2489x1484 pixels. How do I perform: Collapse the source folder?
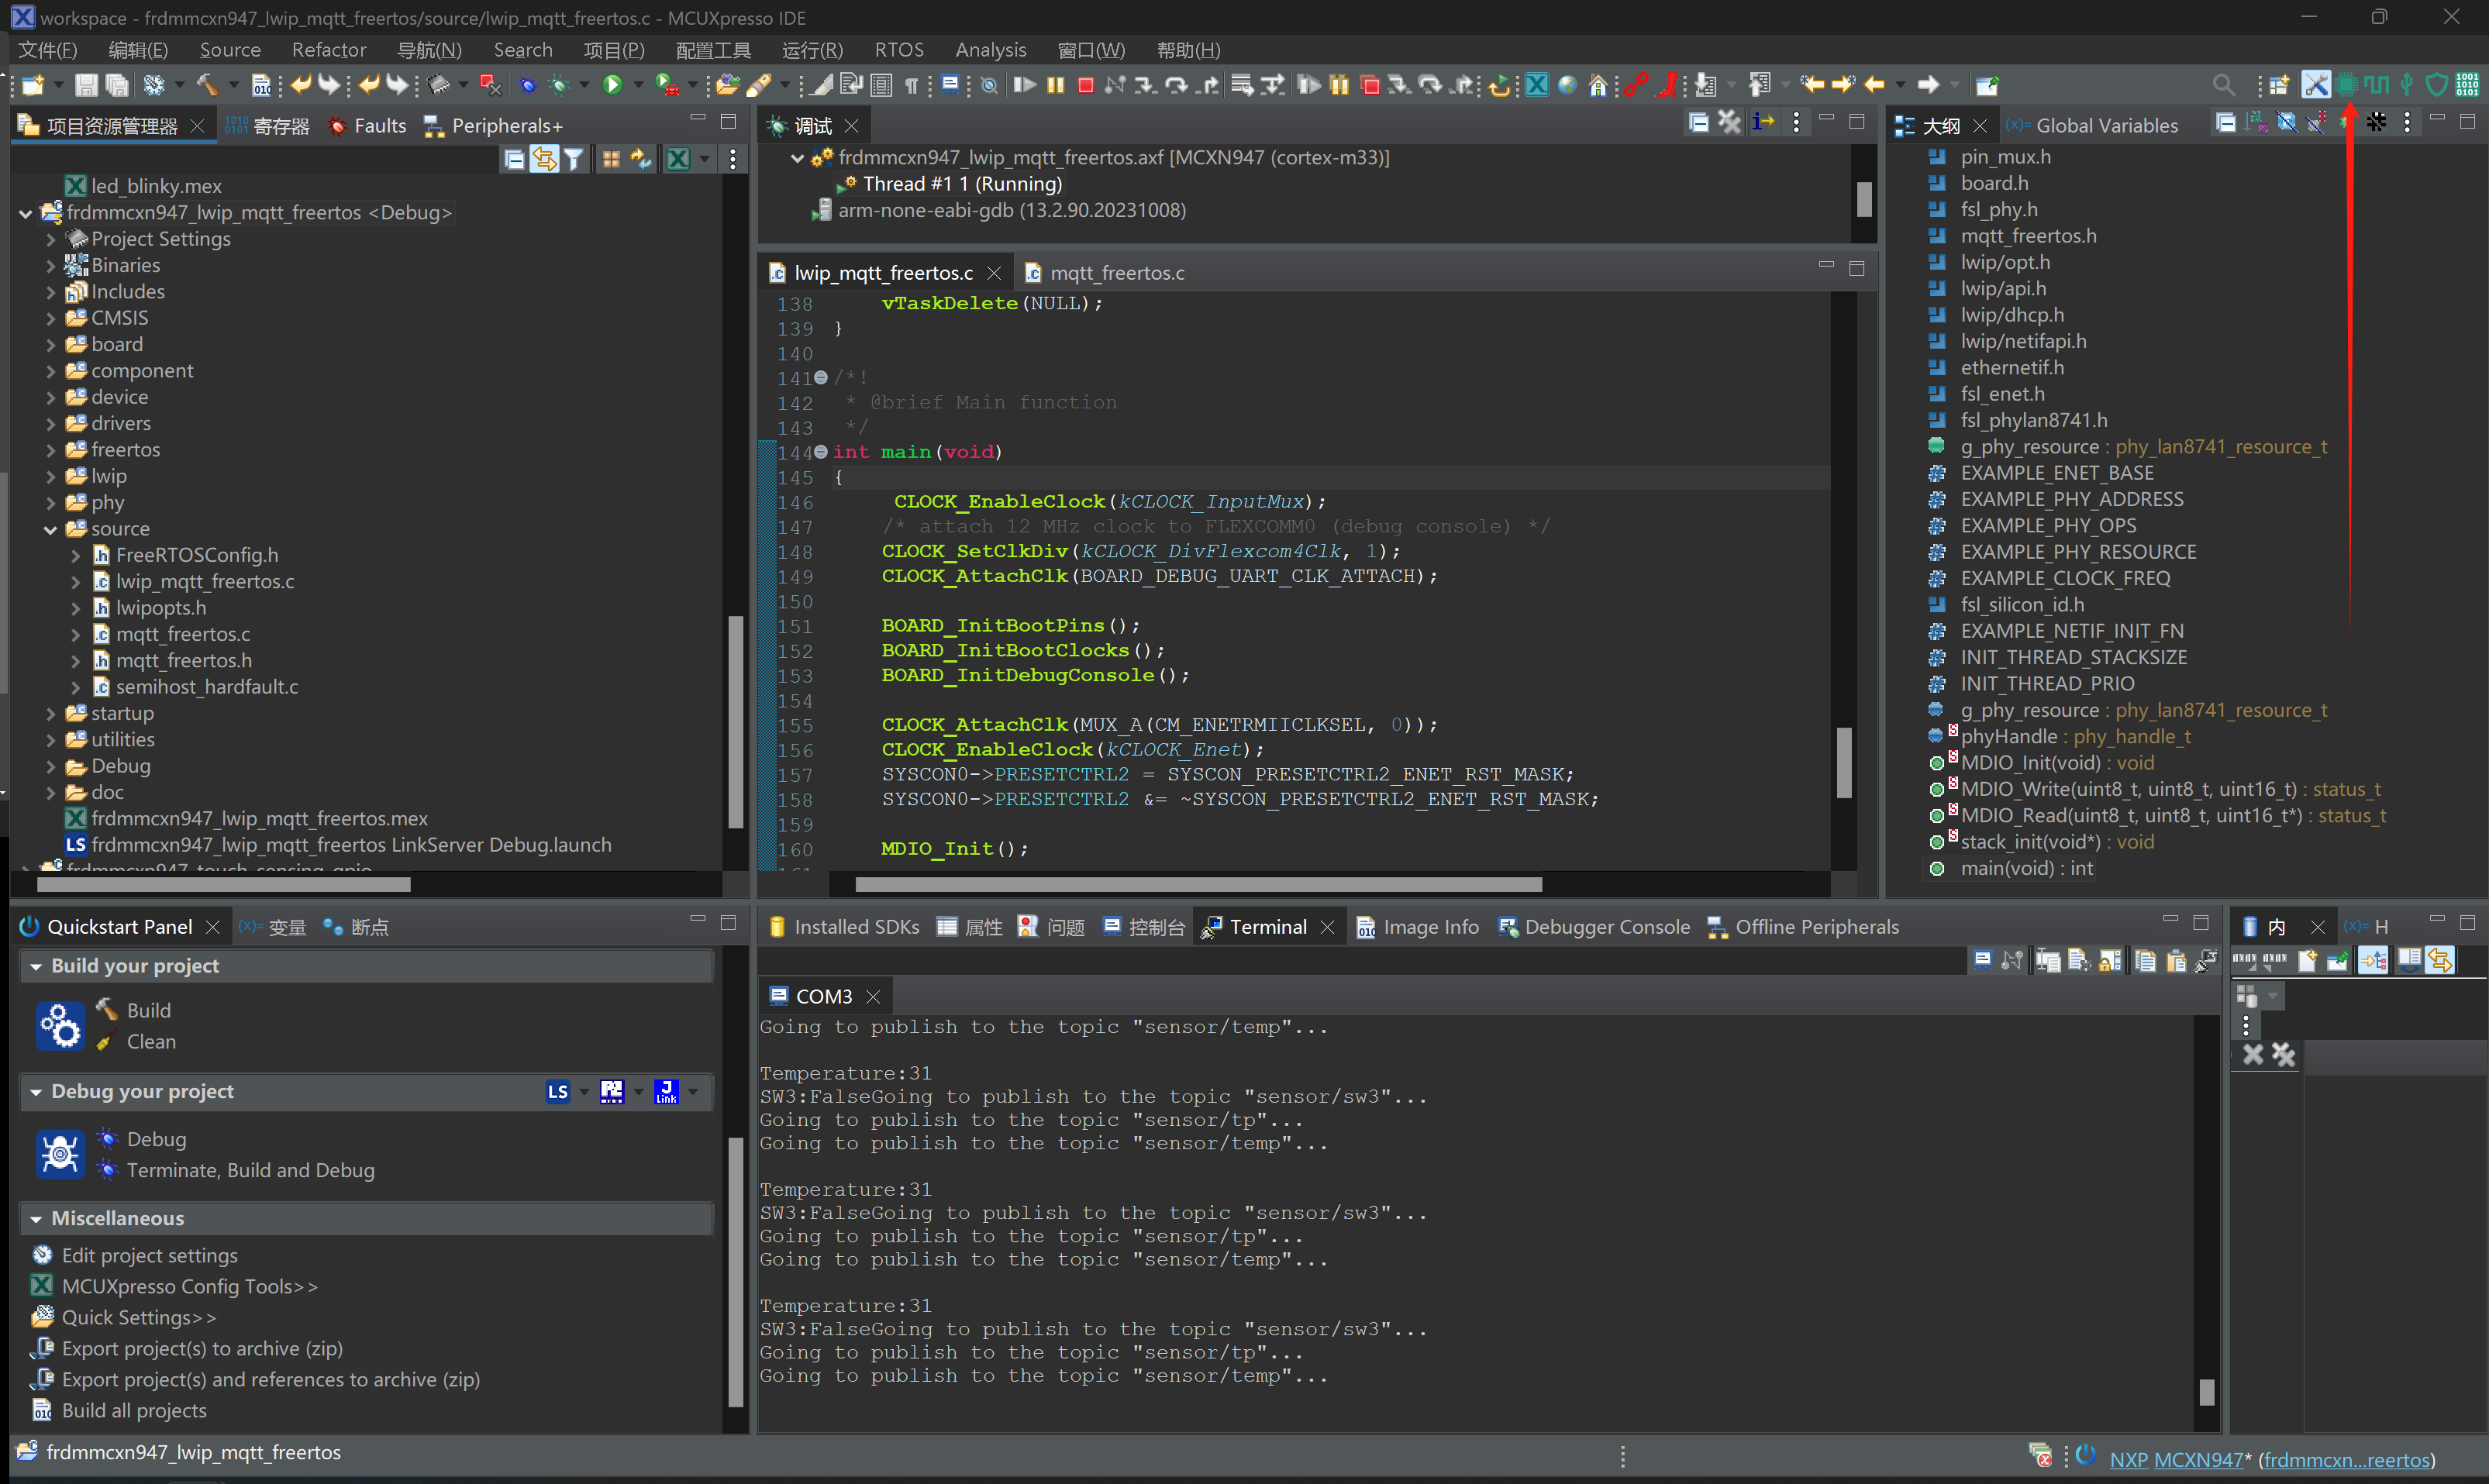coord(50,530)
